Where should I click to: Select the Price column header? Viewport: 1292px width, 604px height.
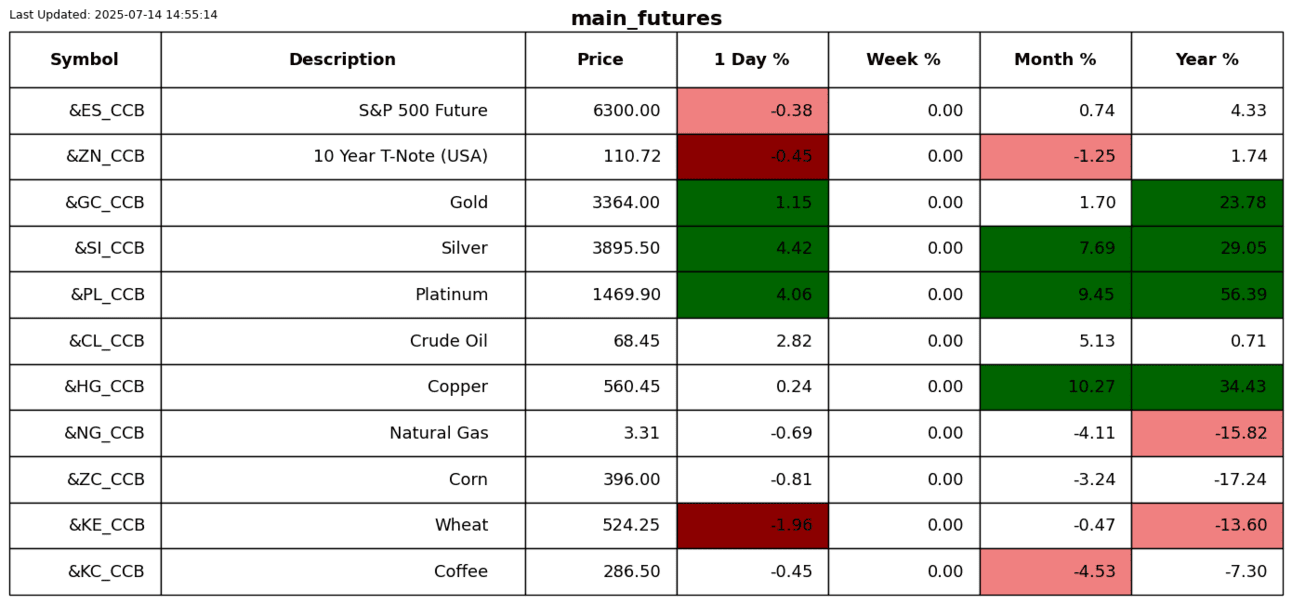click(x=600, y=60)
